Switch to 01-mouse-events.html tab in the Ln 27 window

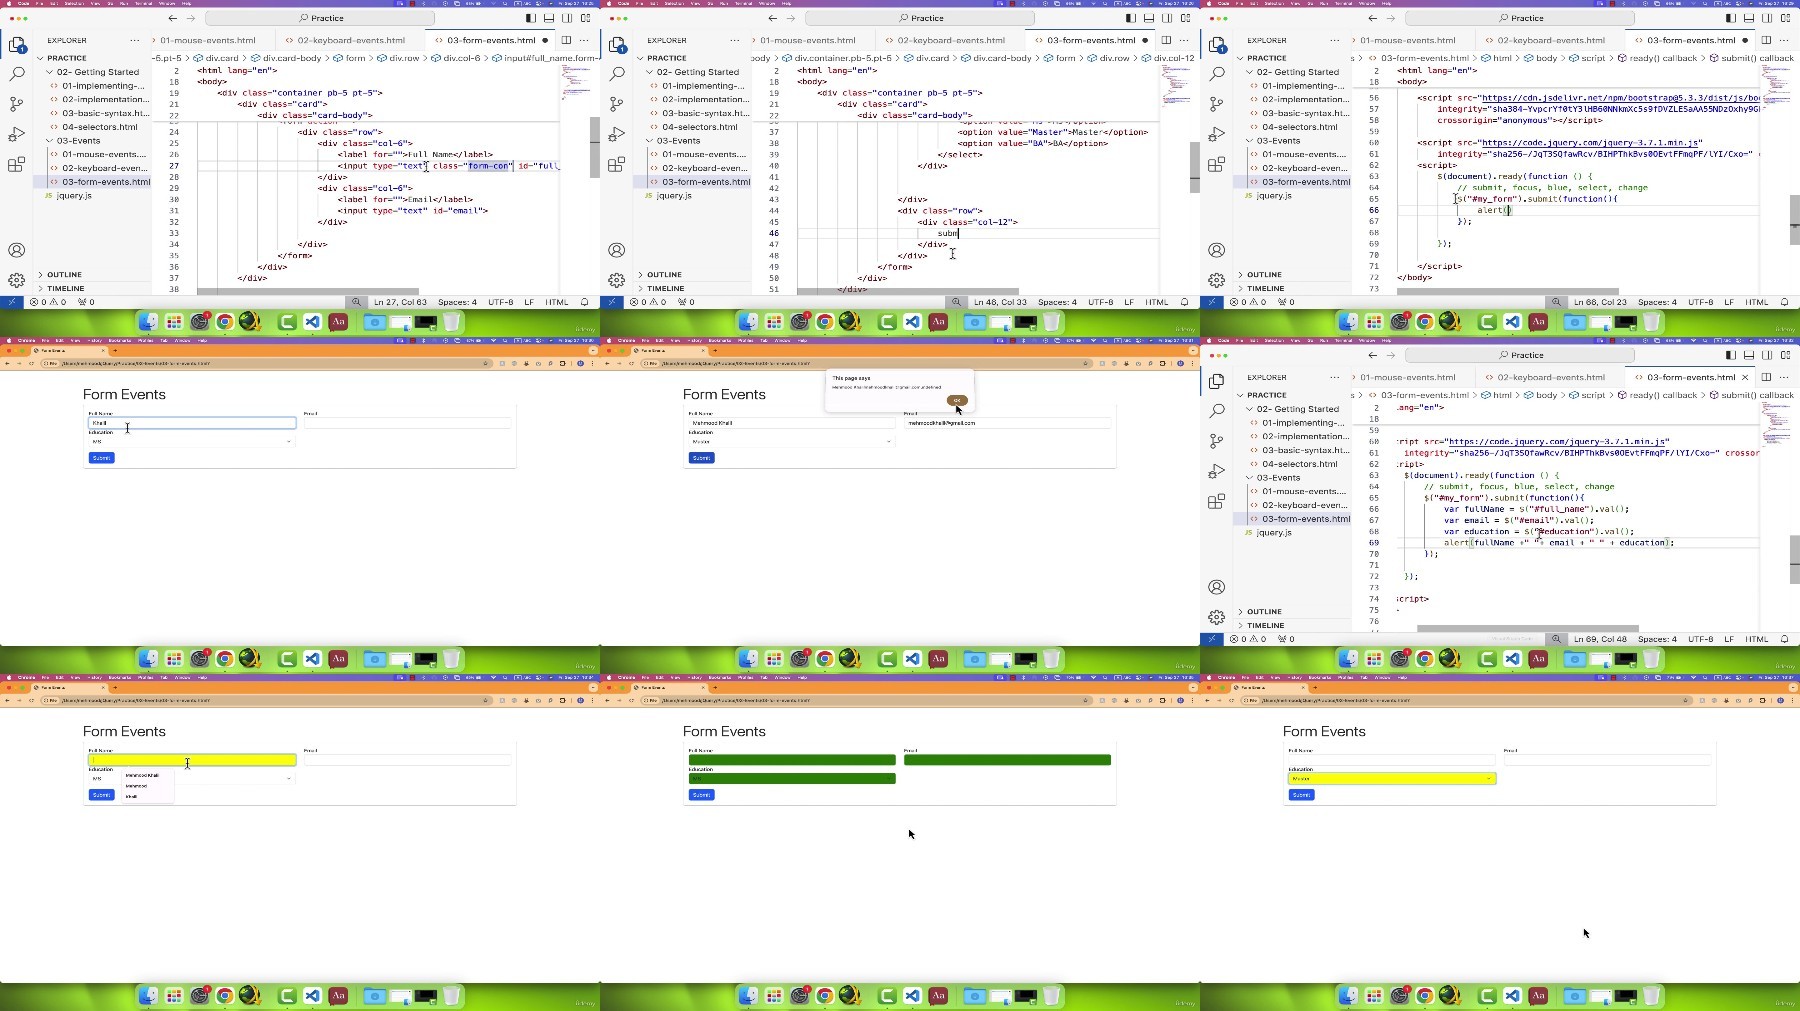tap(207, 40)
